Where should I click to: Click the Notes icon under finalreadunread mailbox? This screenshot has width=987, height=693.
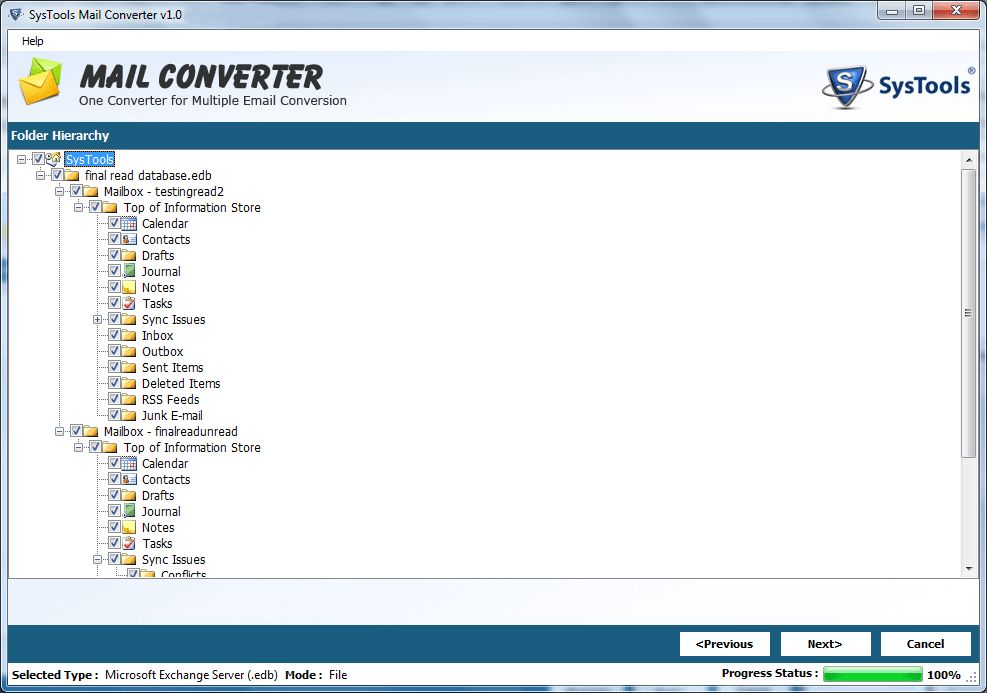pos(129,527)
